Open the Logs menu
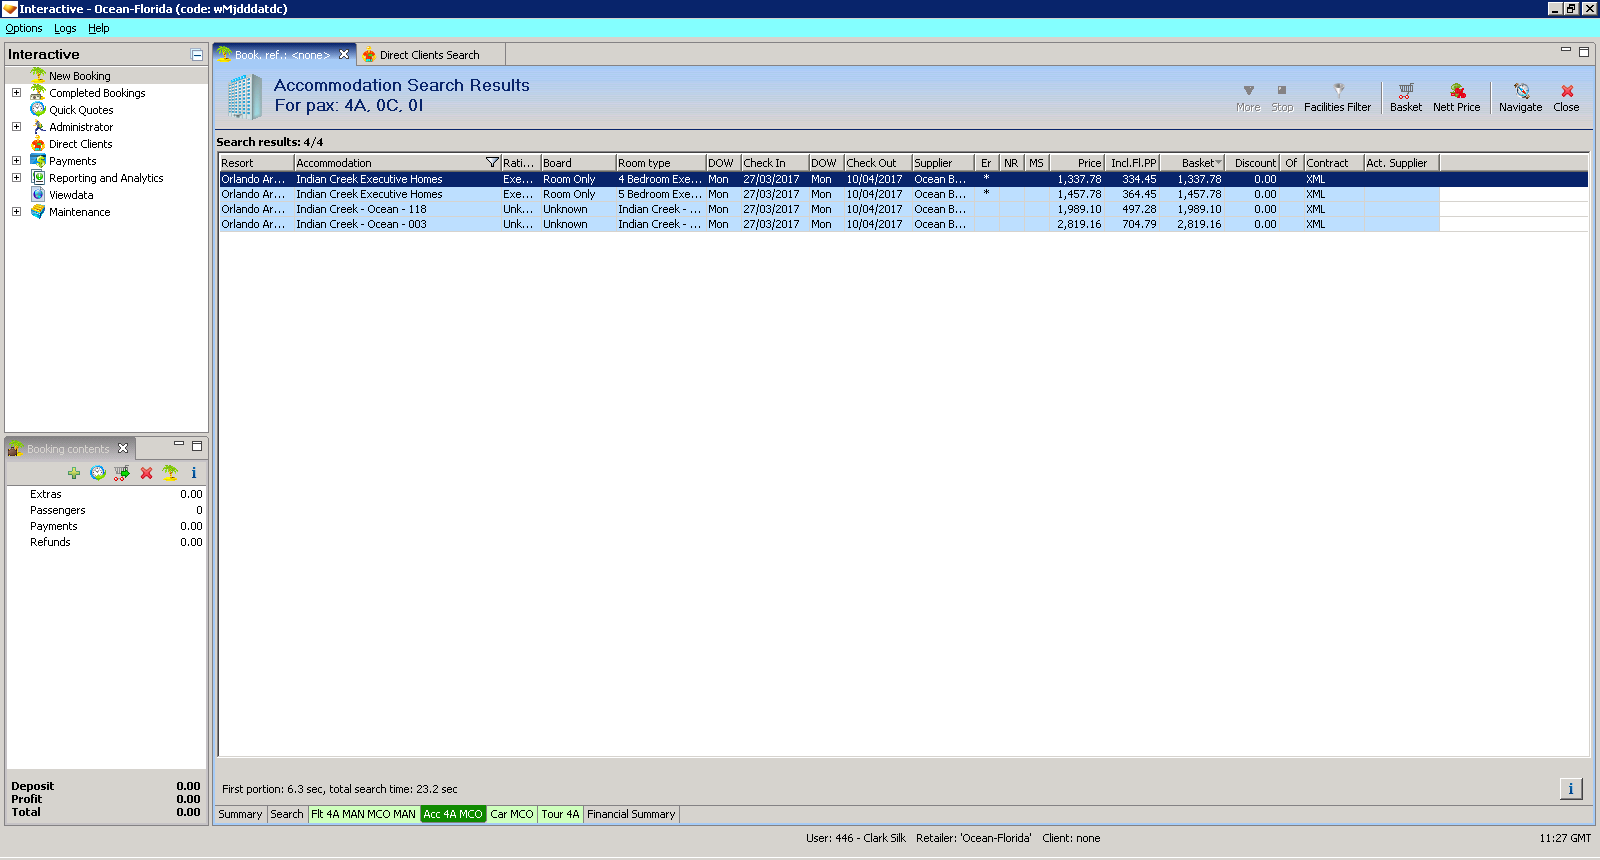Viewport: 1600px width, 860px height. coord(65,28)
